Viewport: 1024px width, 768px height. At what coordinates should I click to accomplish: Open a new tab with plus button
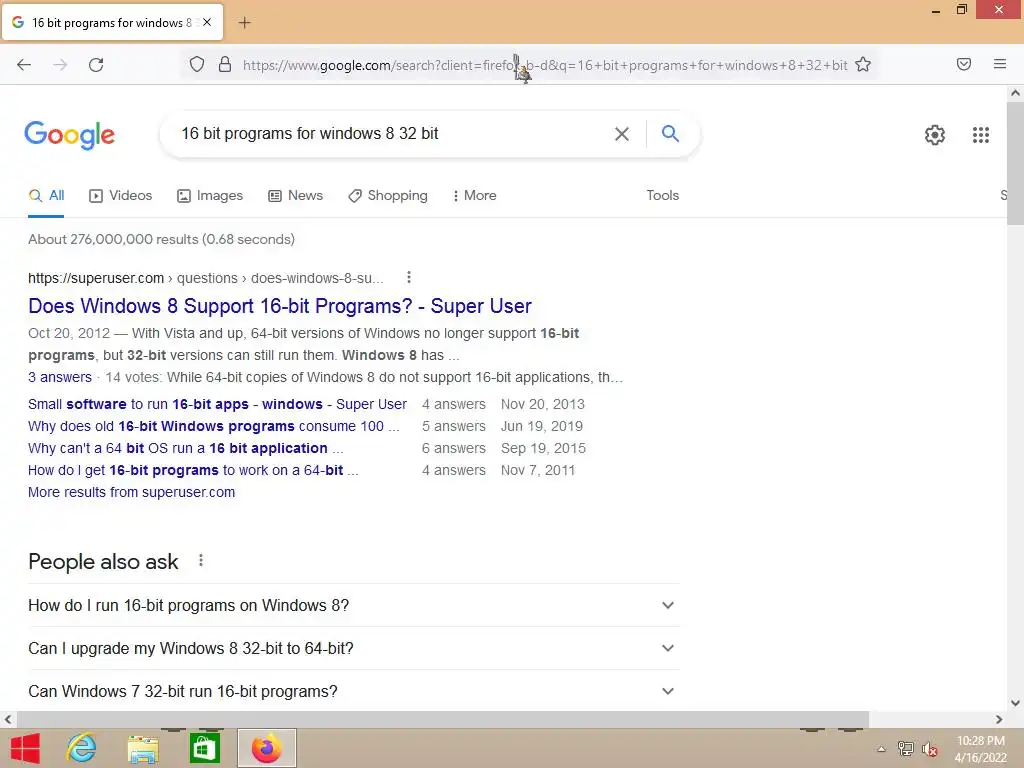click(244, 23)
